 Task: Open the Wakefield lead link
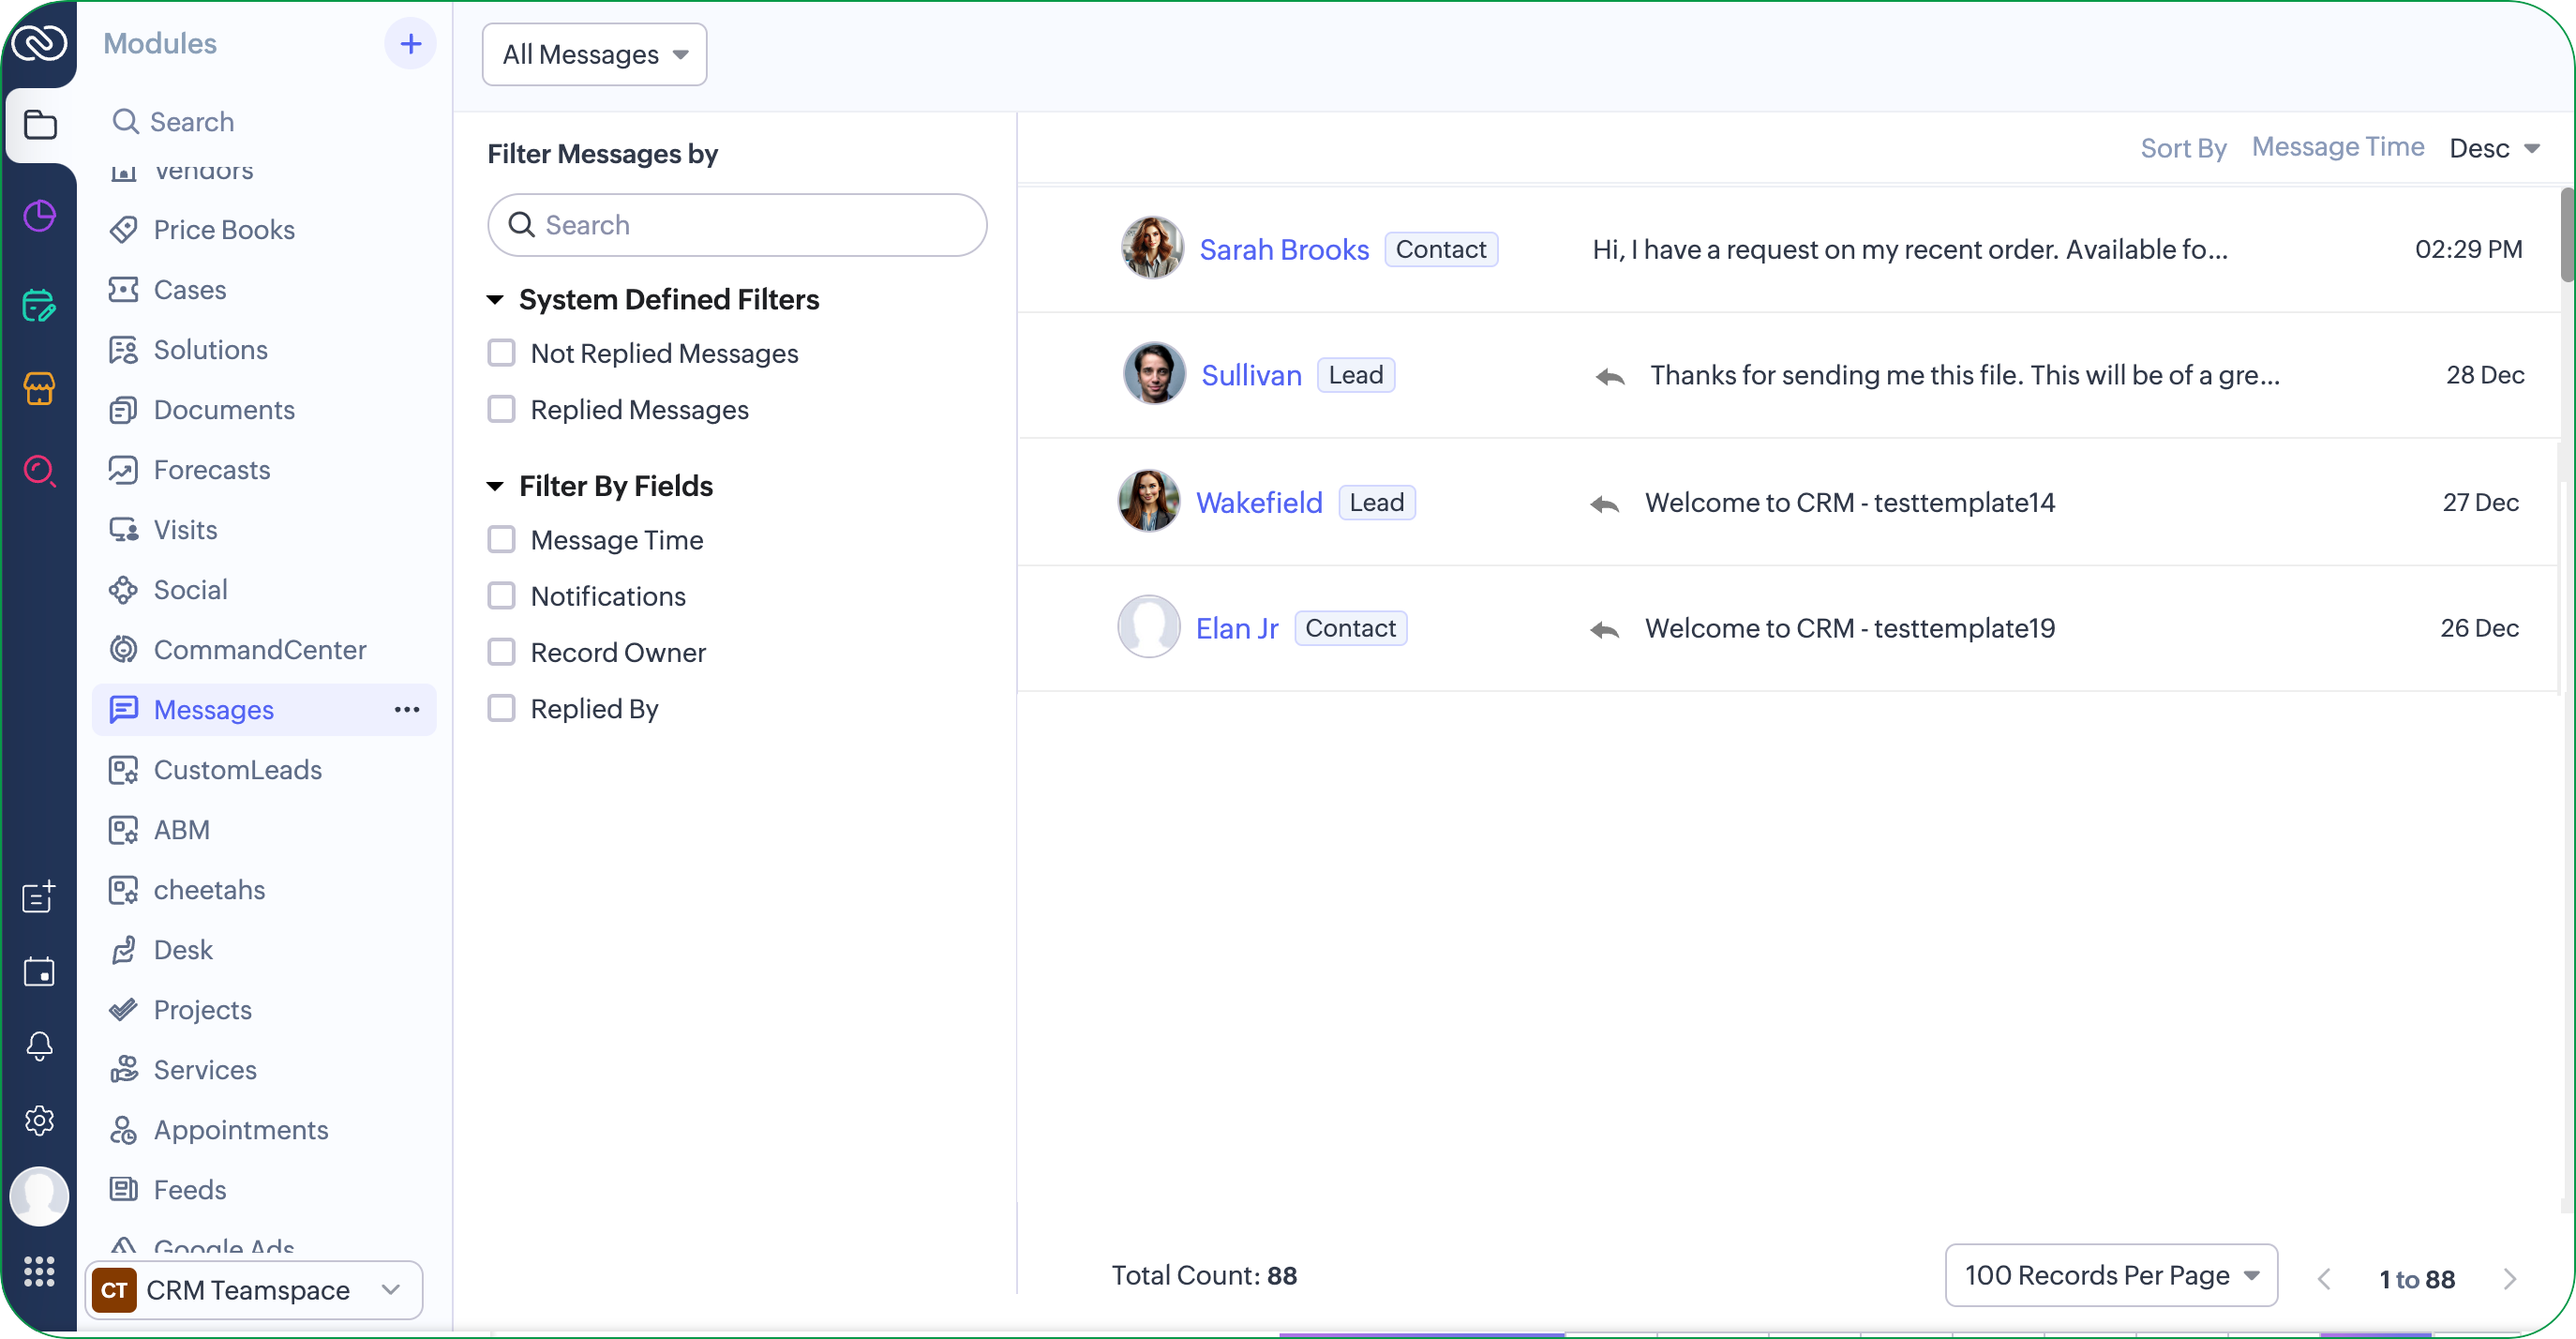[x=1258, y=502]
